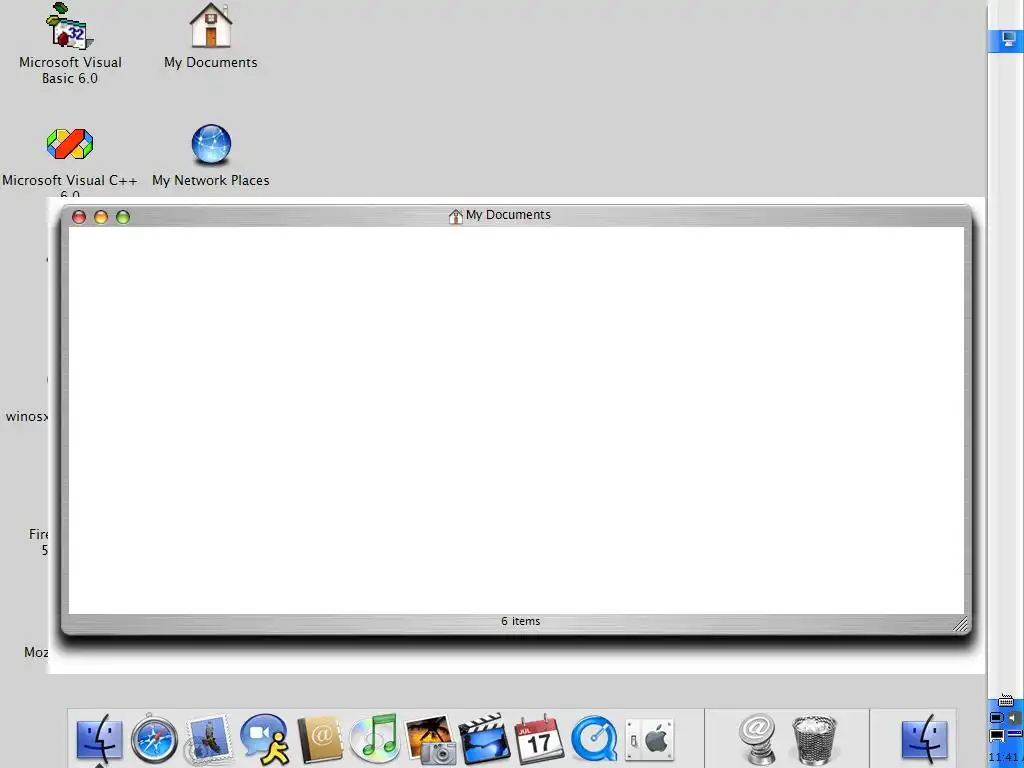Launch Safari compass icon in the dock
Viewport: 1024px width, 768px height.
coord(154,739)
